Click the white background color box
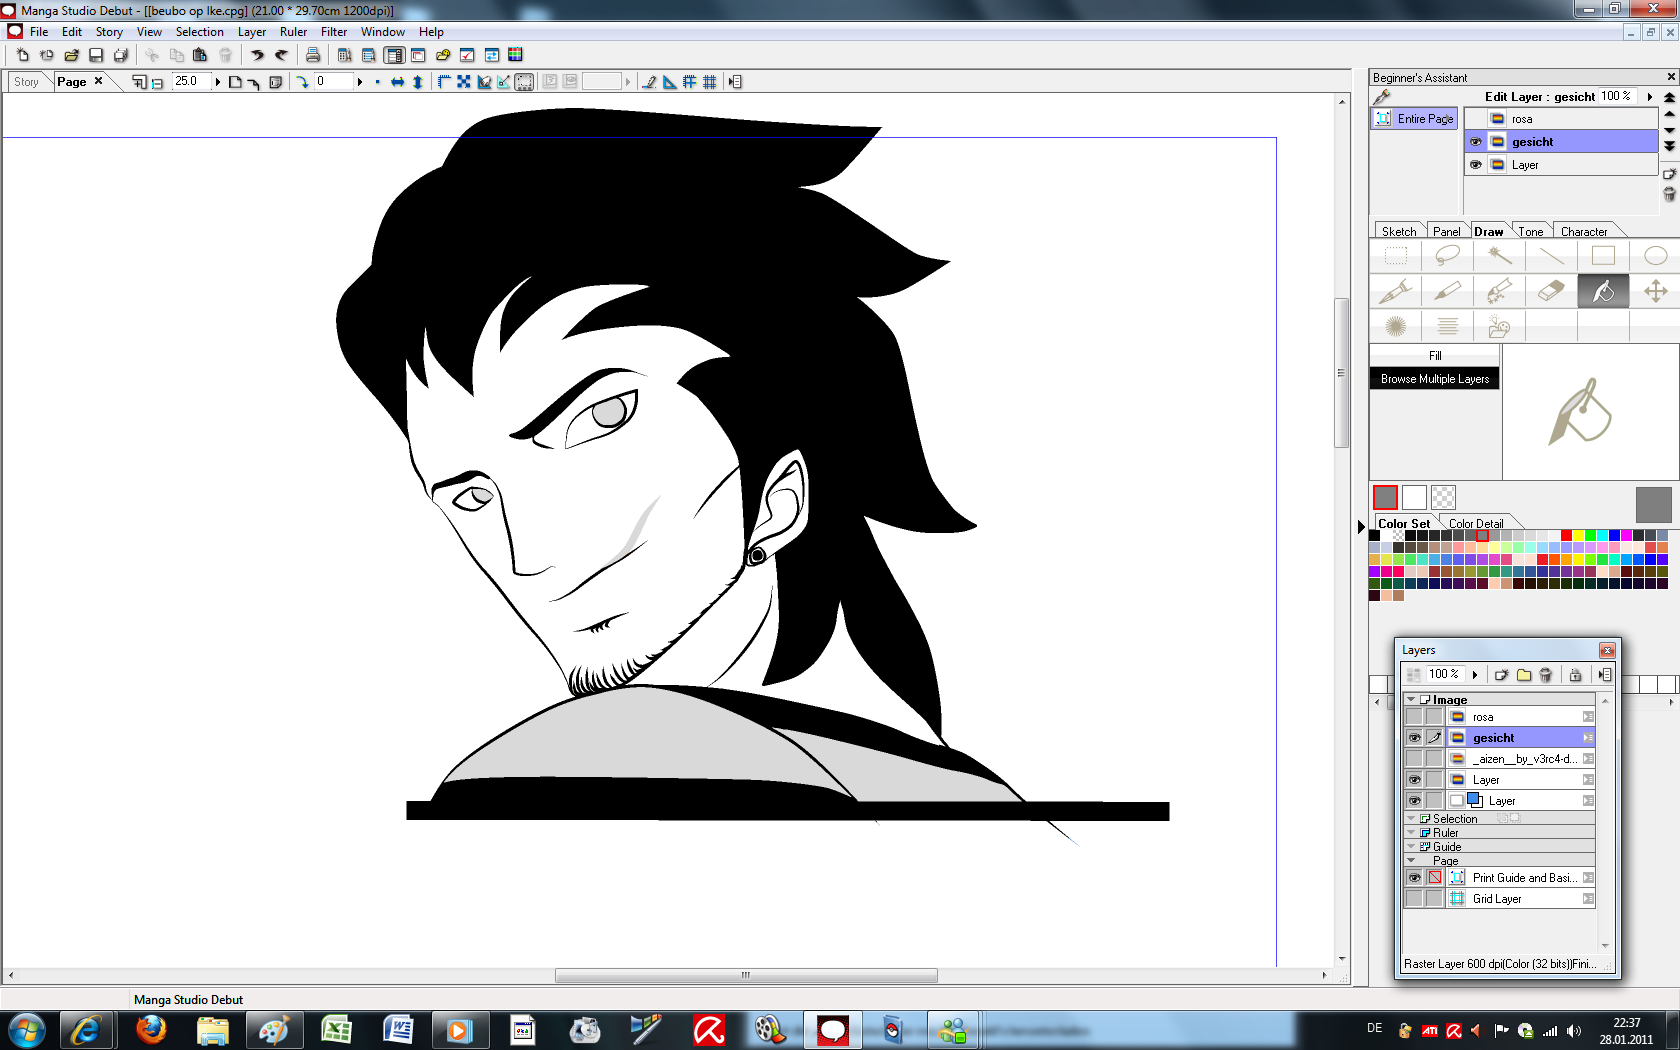The height and width of the screenshot is (1050, 1680). [1414, 497]
